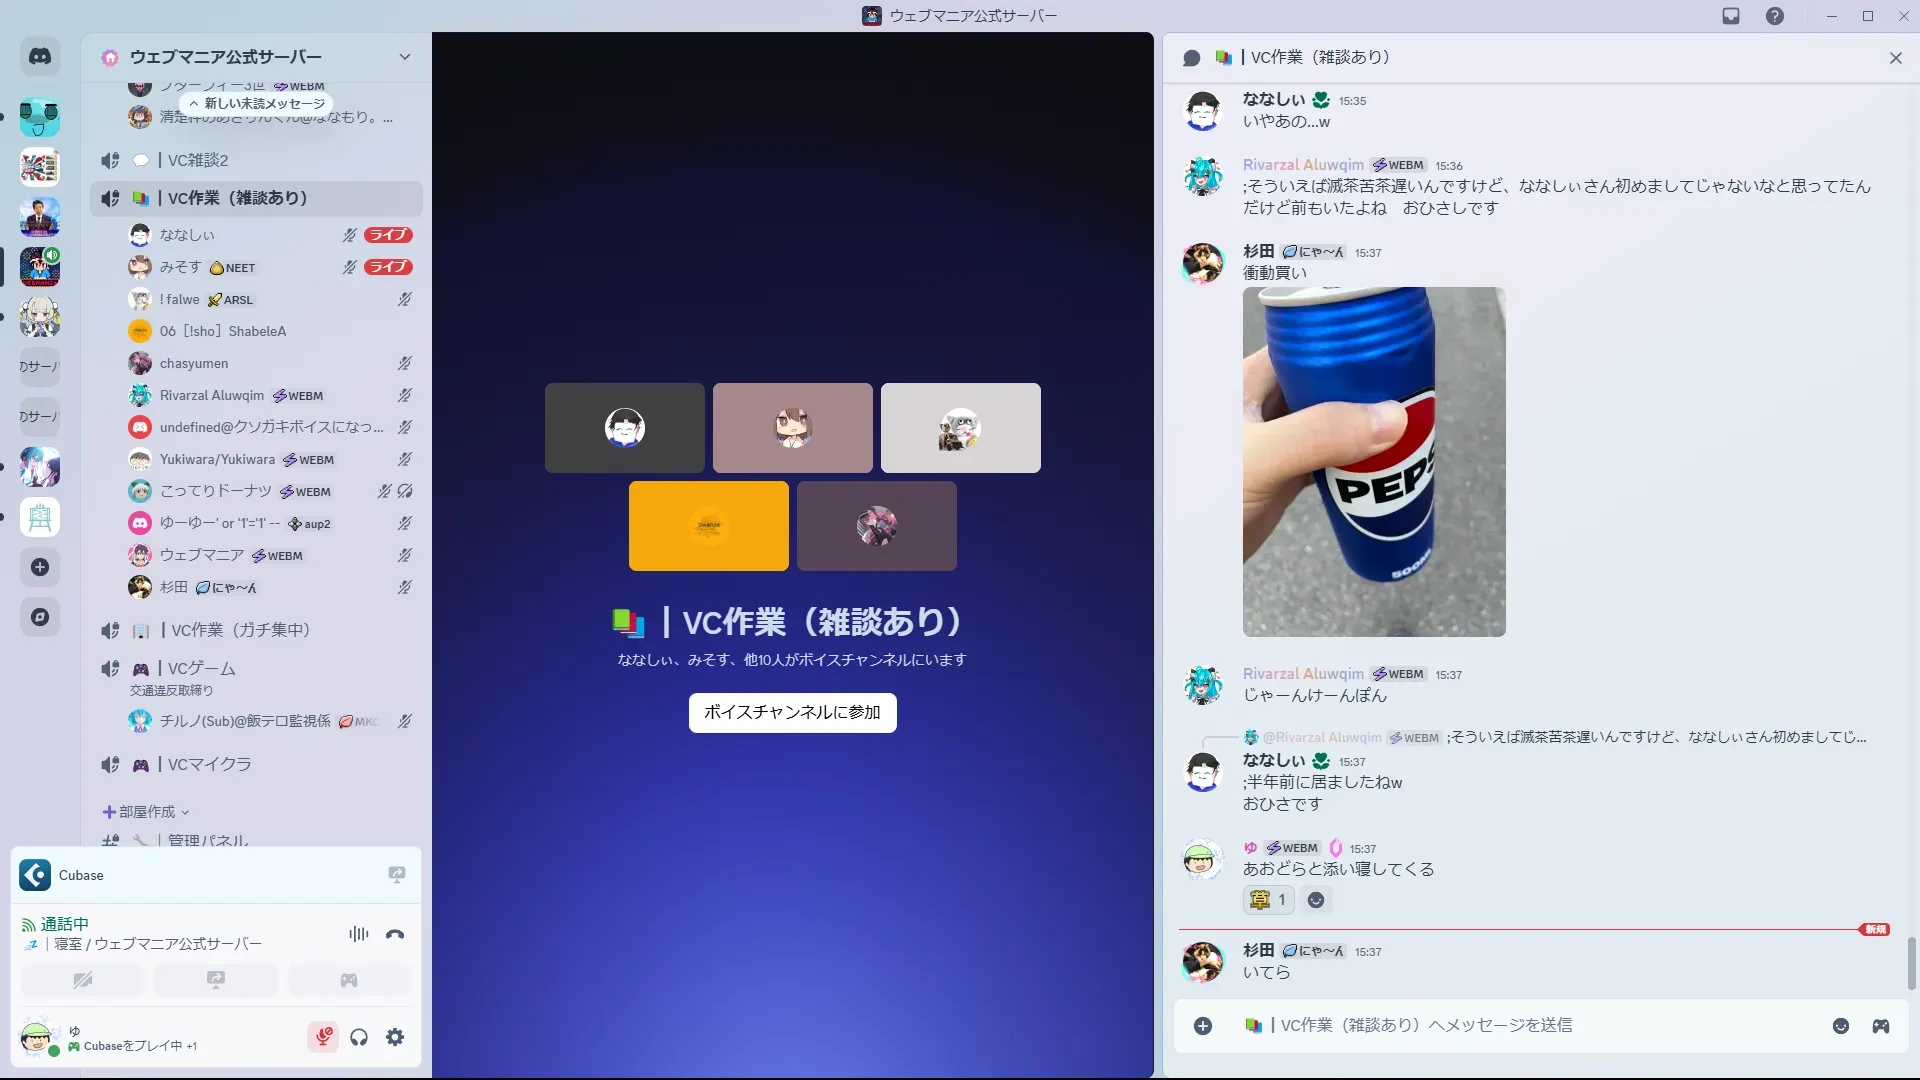The height and width of the screenshot is (1080, 1920).
Task: Open the emoji picker in message box
Action: tap(1840, 1026)
